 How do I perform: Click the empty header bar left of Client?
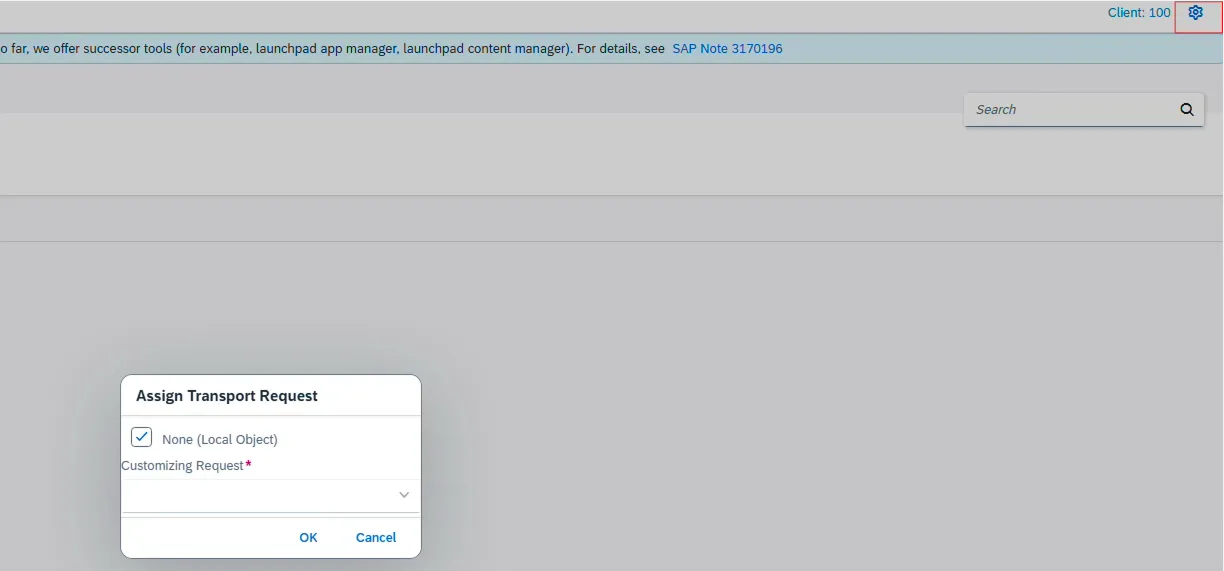(600, 14)
